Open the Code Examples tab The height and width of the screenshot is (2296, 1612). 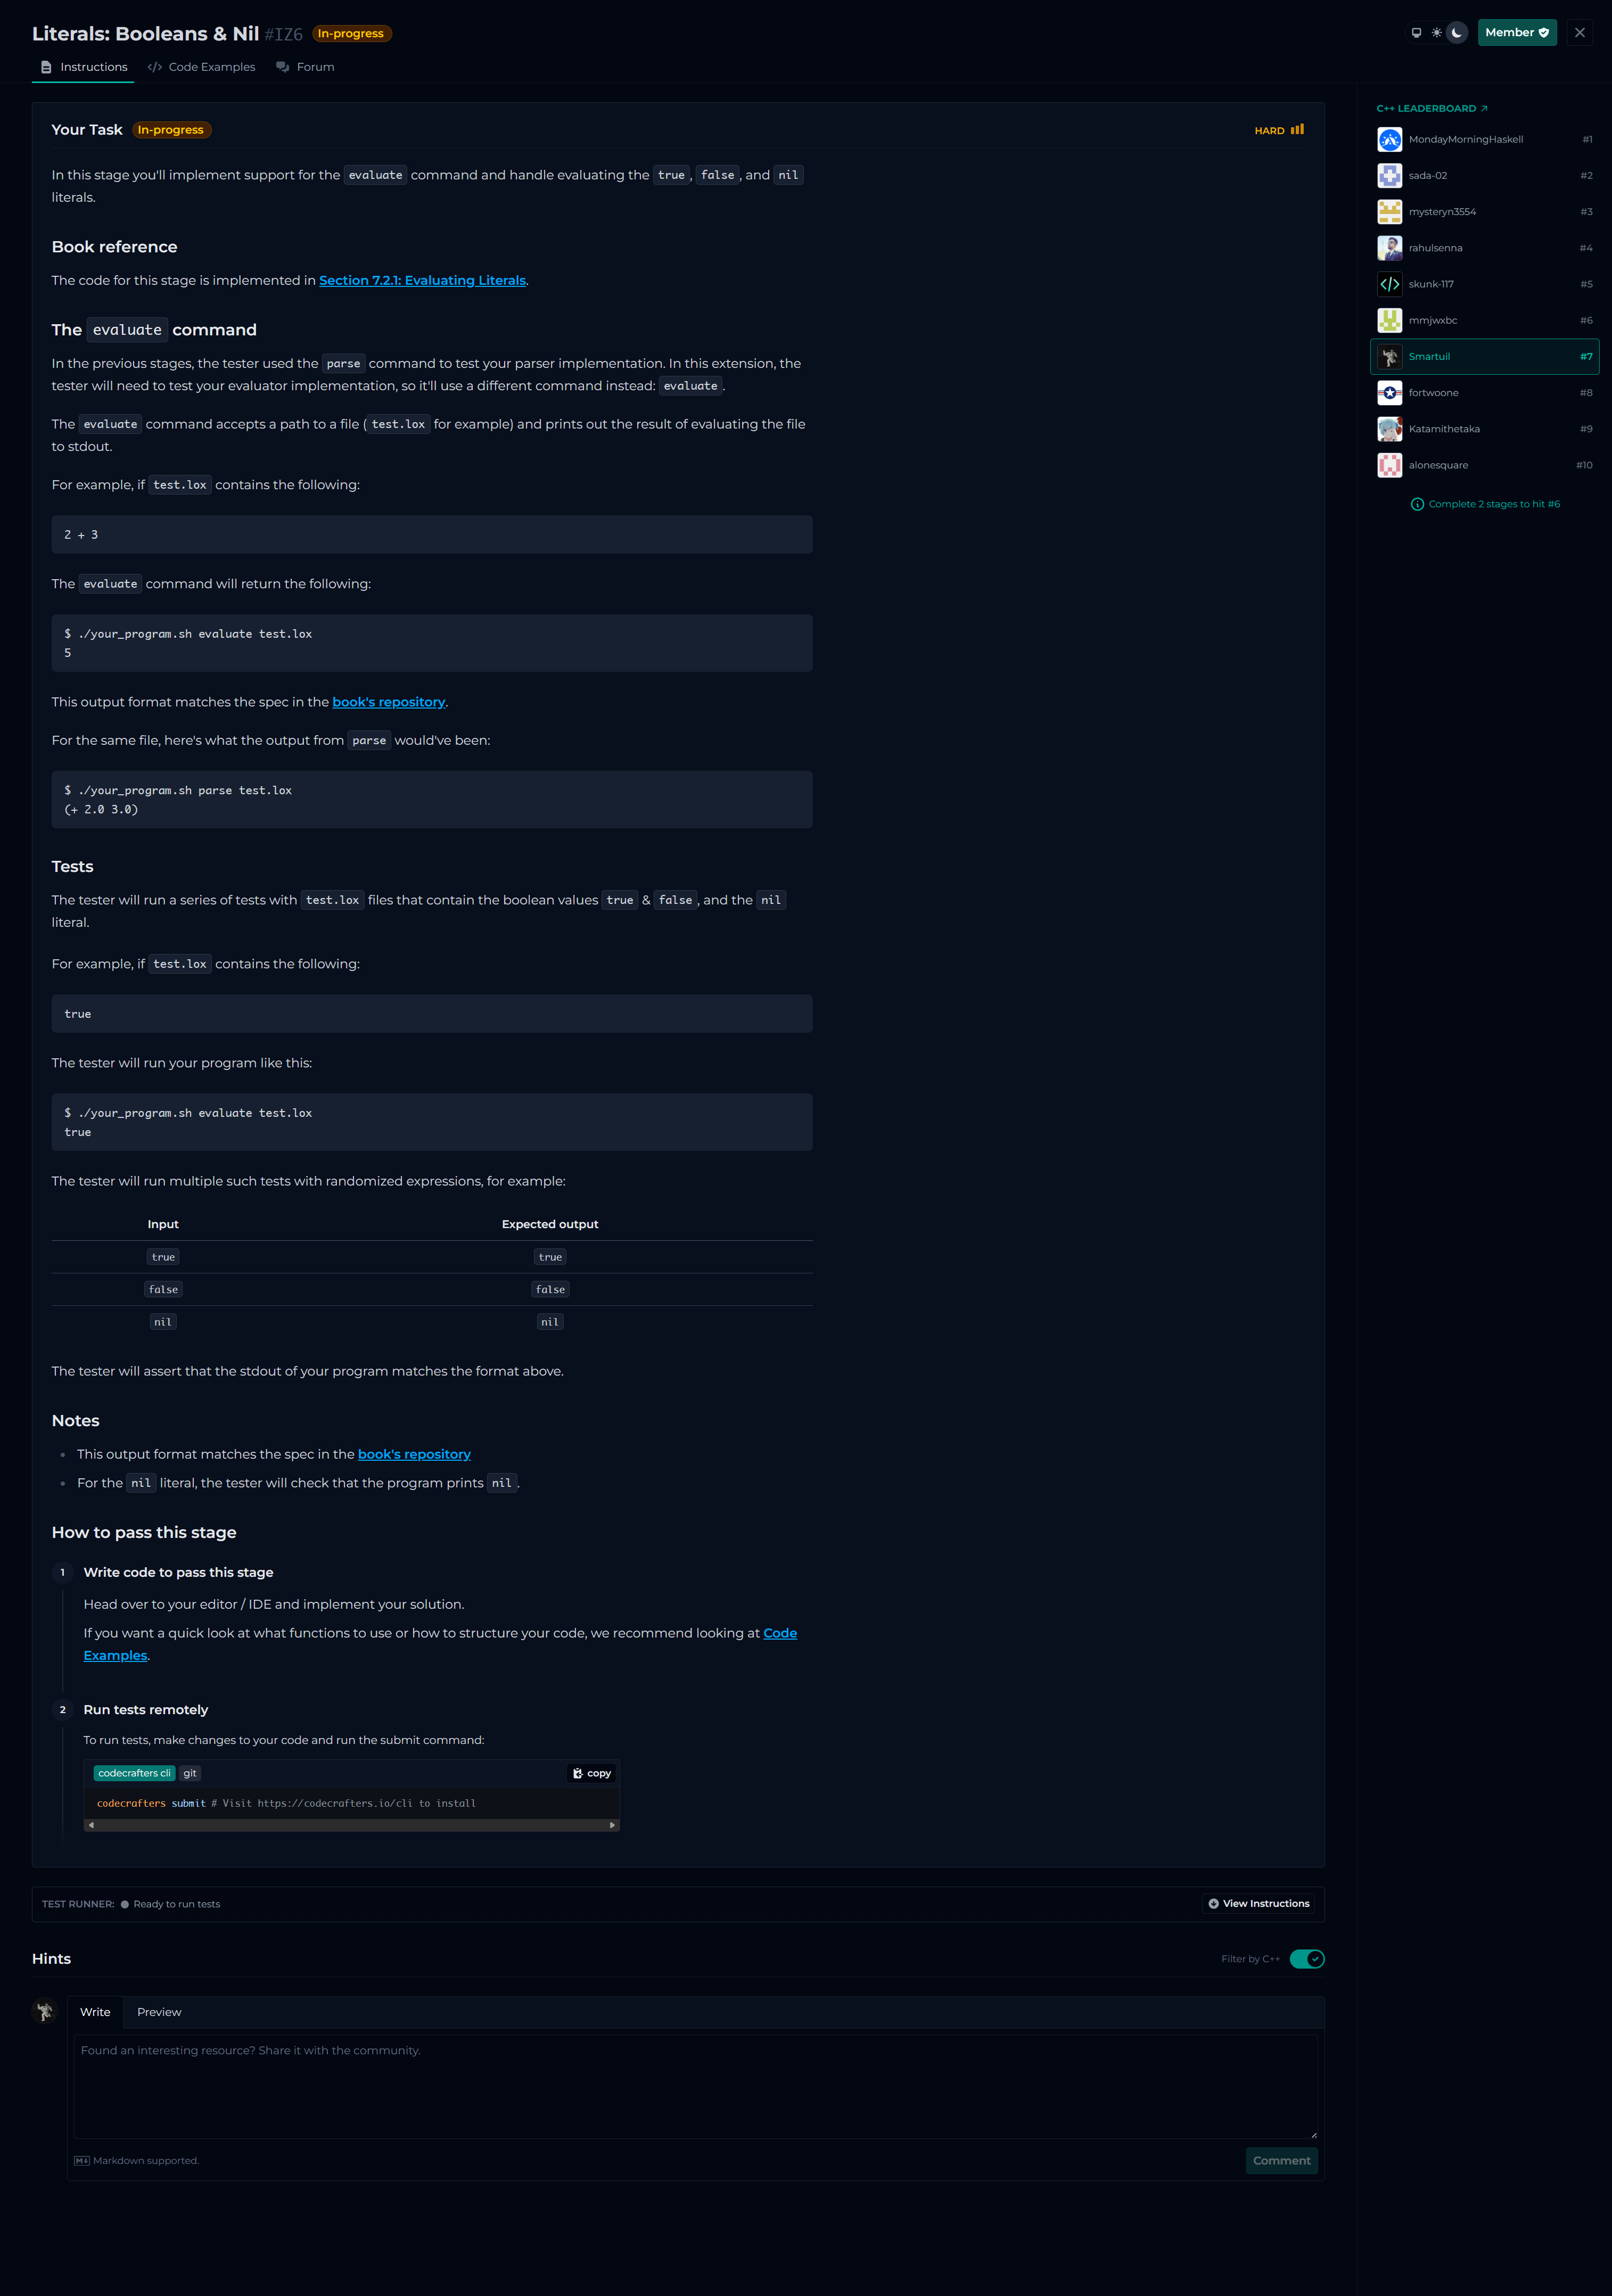[x=201, y=67]
